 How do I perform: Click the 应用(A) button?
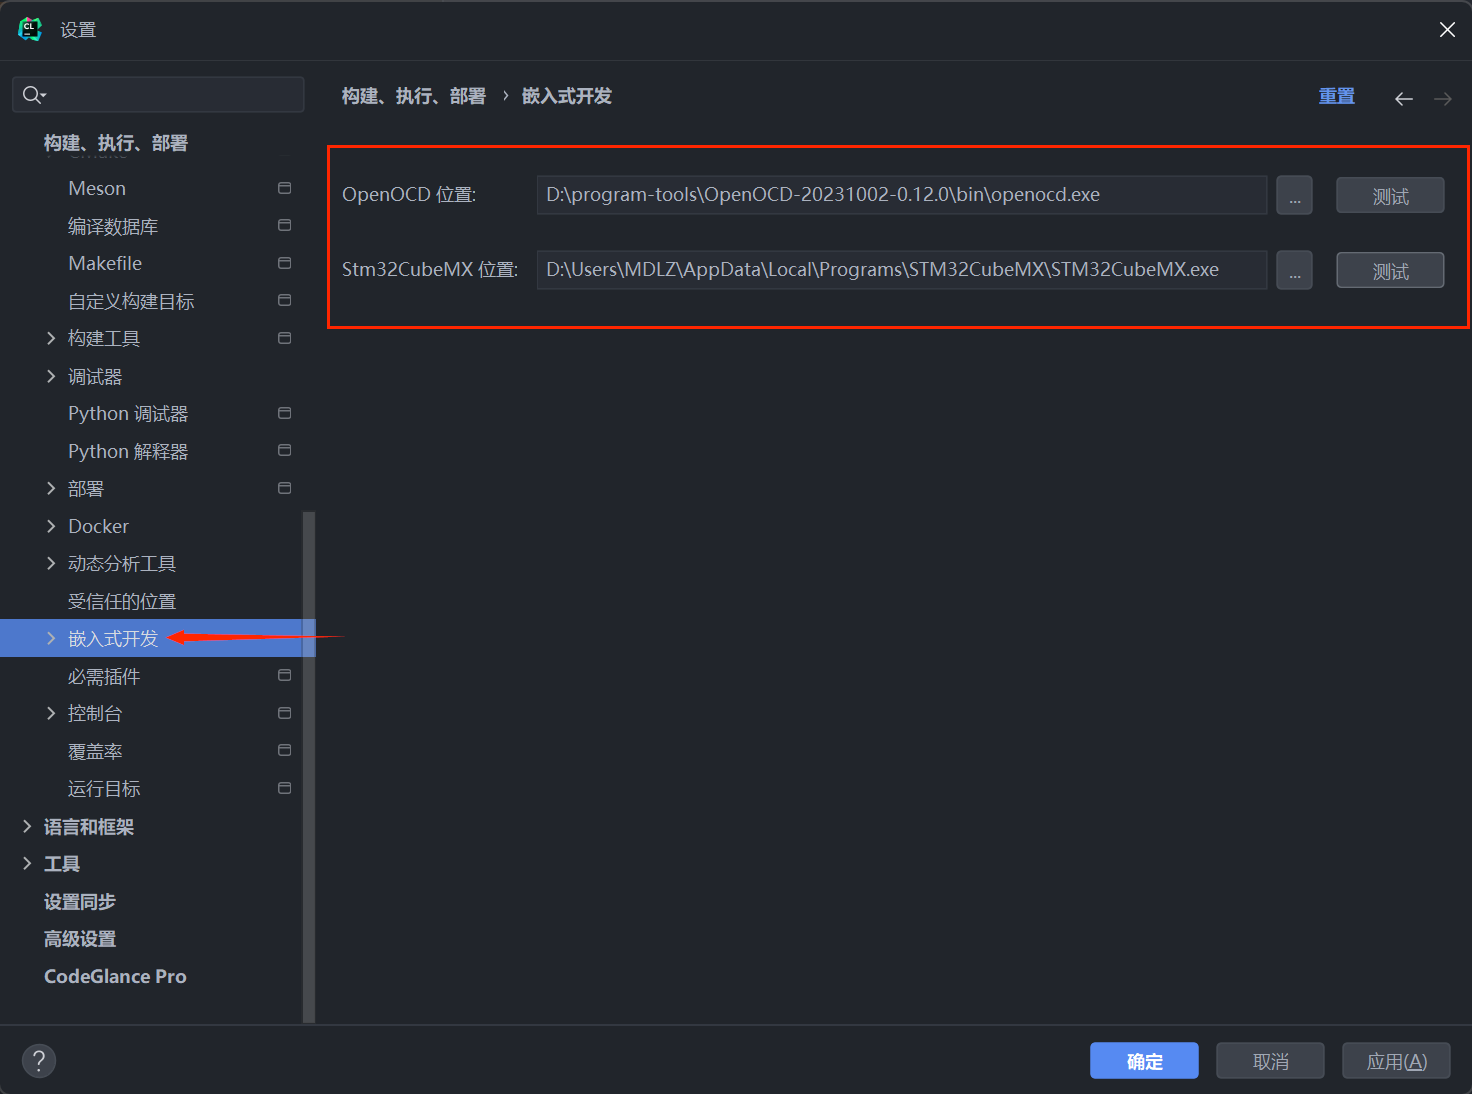pos(1396,1061)
